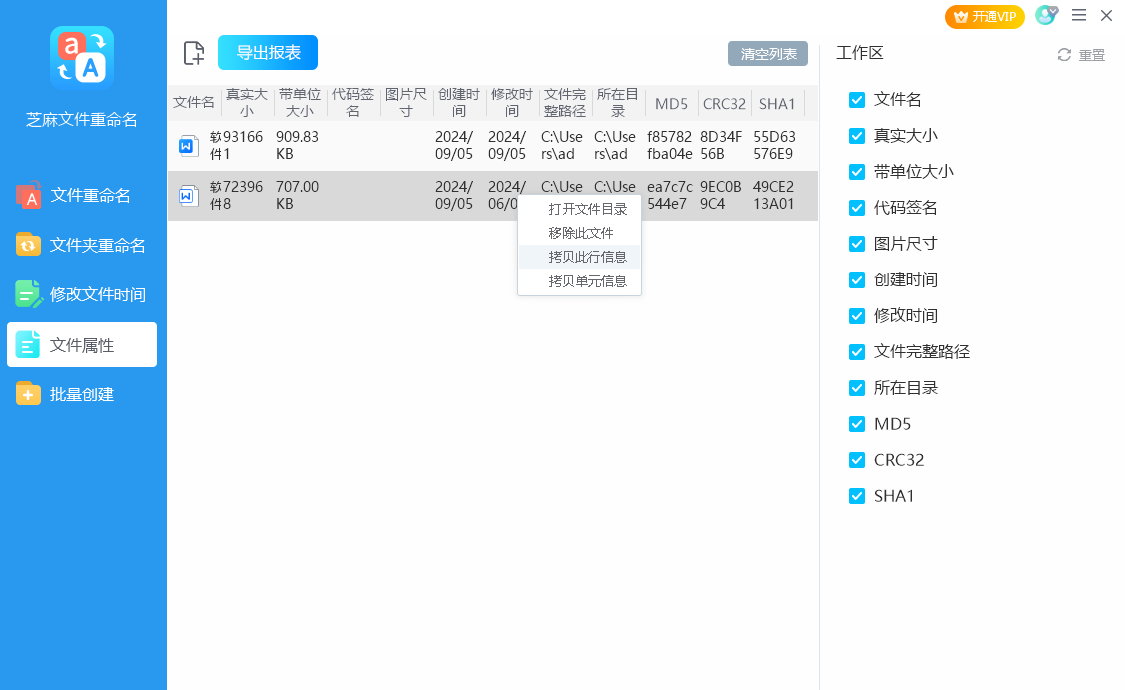Choose 拷贝此行信息 in context menu
Image resolution: width=1125 pixels, height=690 pixels.
pos(587,257)
